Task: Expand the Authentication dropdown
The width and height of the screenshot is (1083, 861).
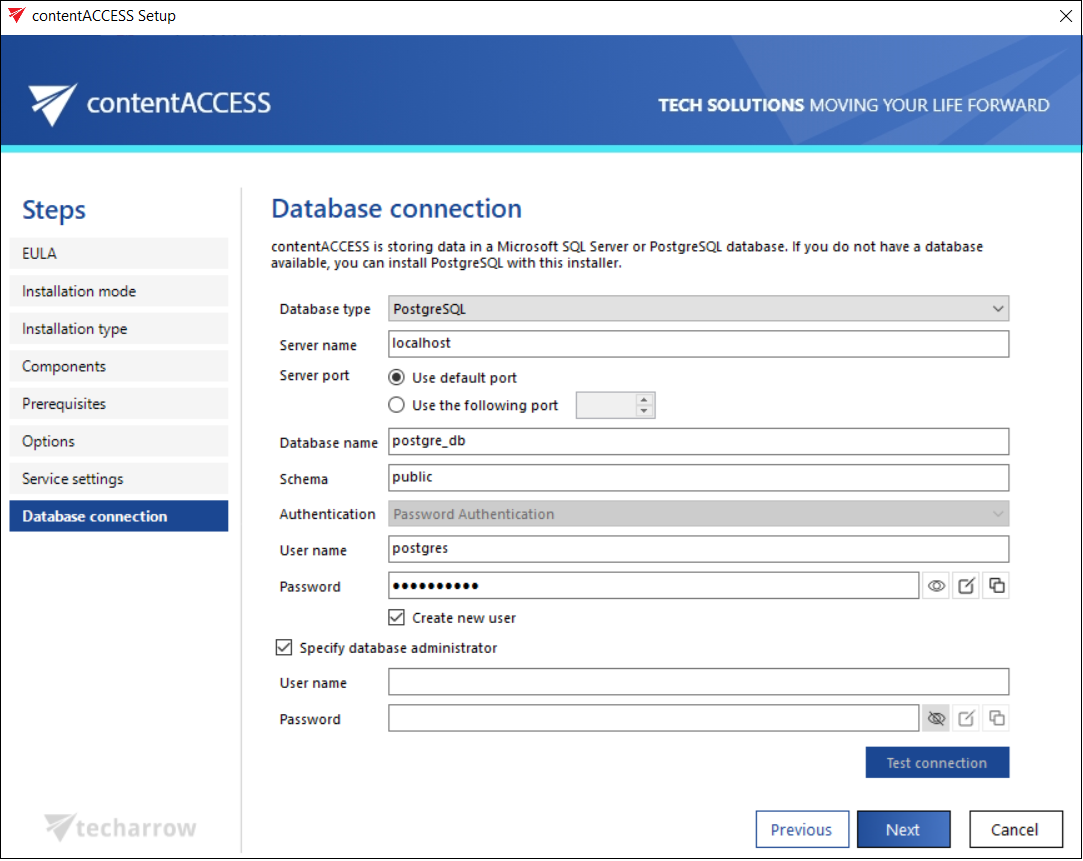Action: coord(698,514)
